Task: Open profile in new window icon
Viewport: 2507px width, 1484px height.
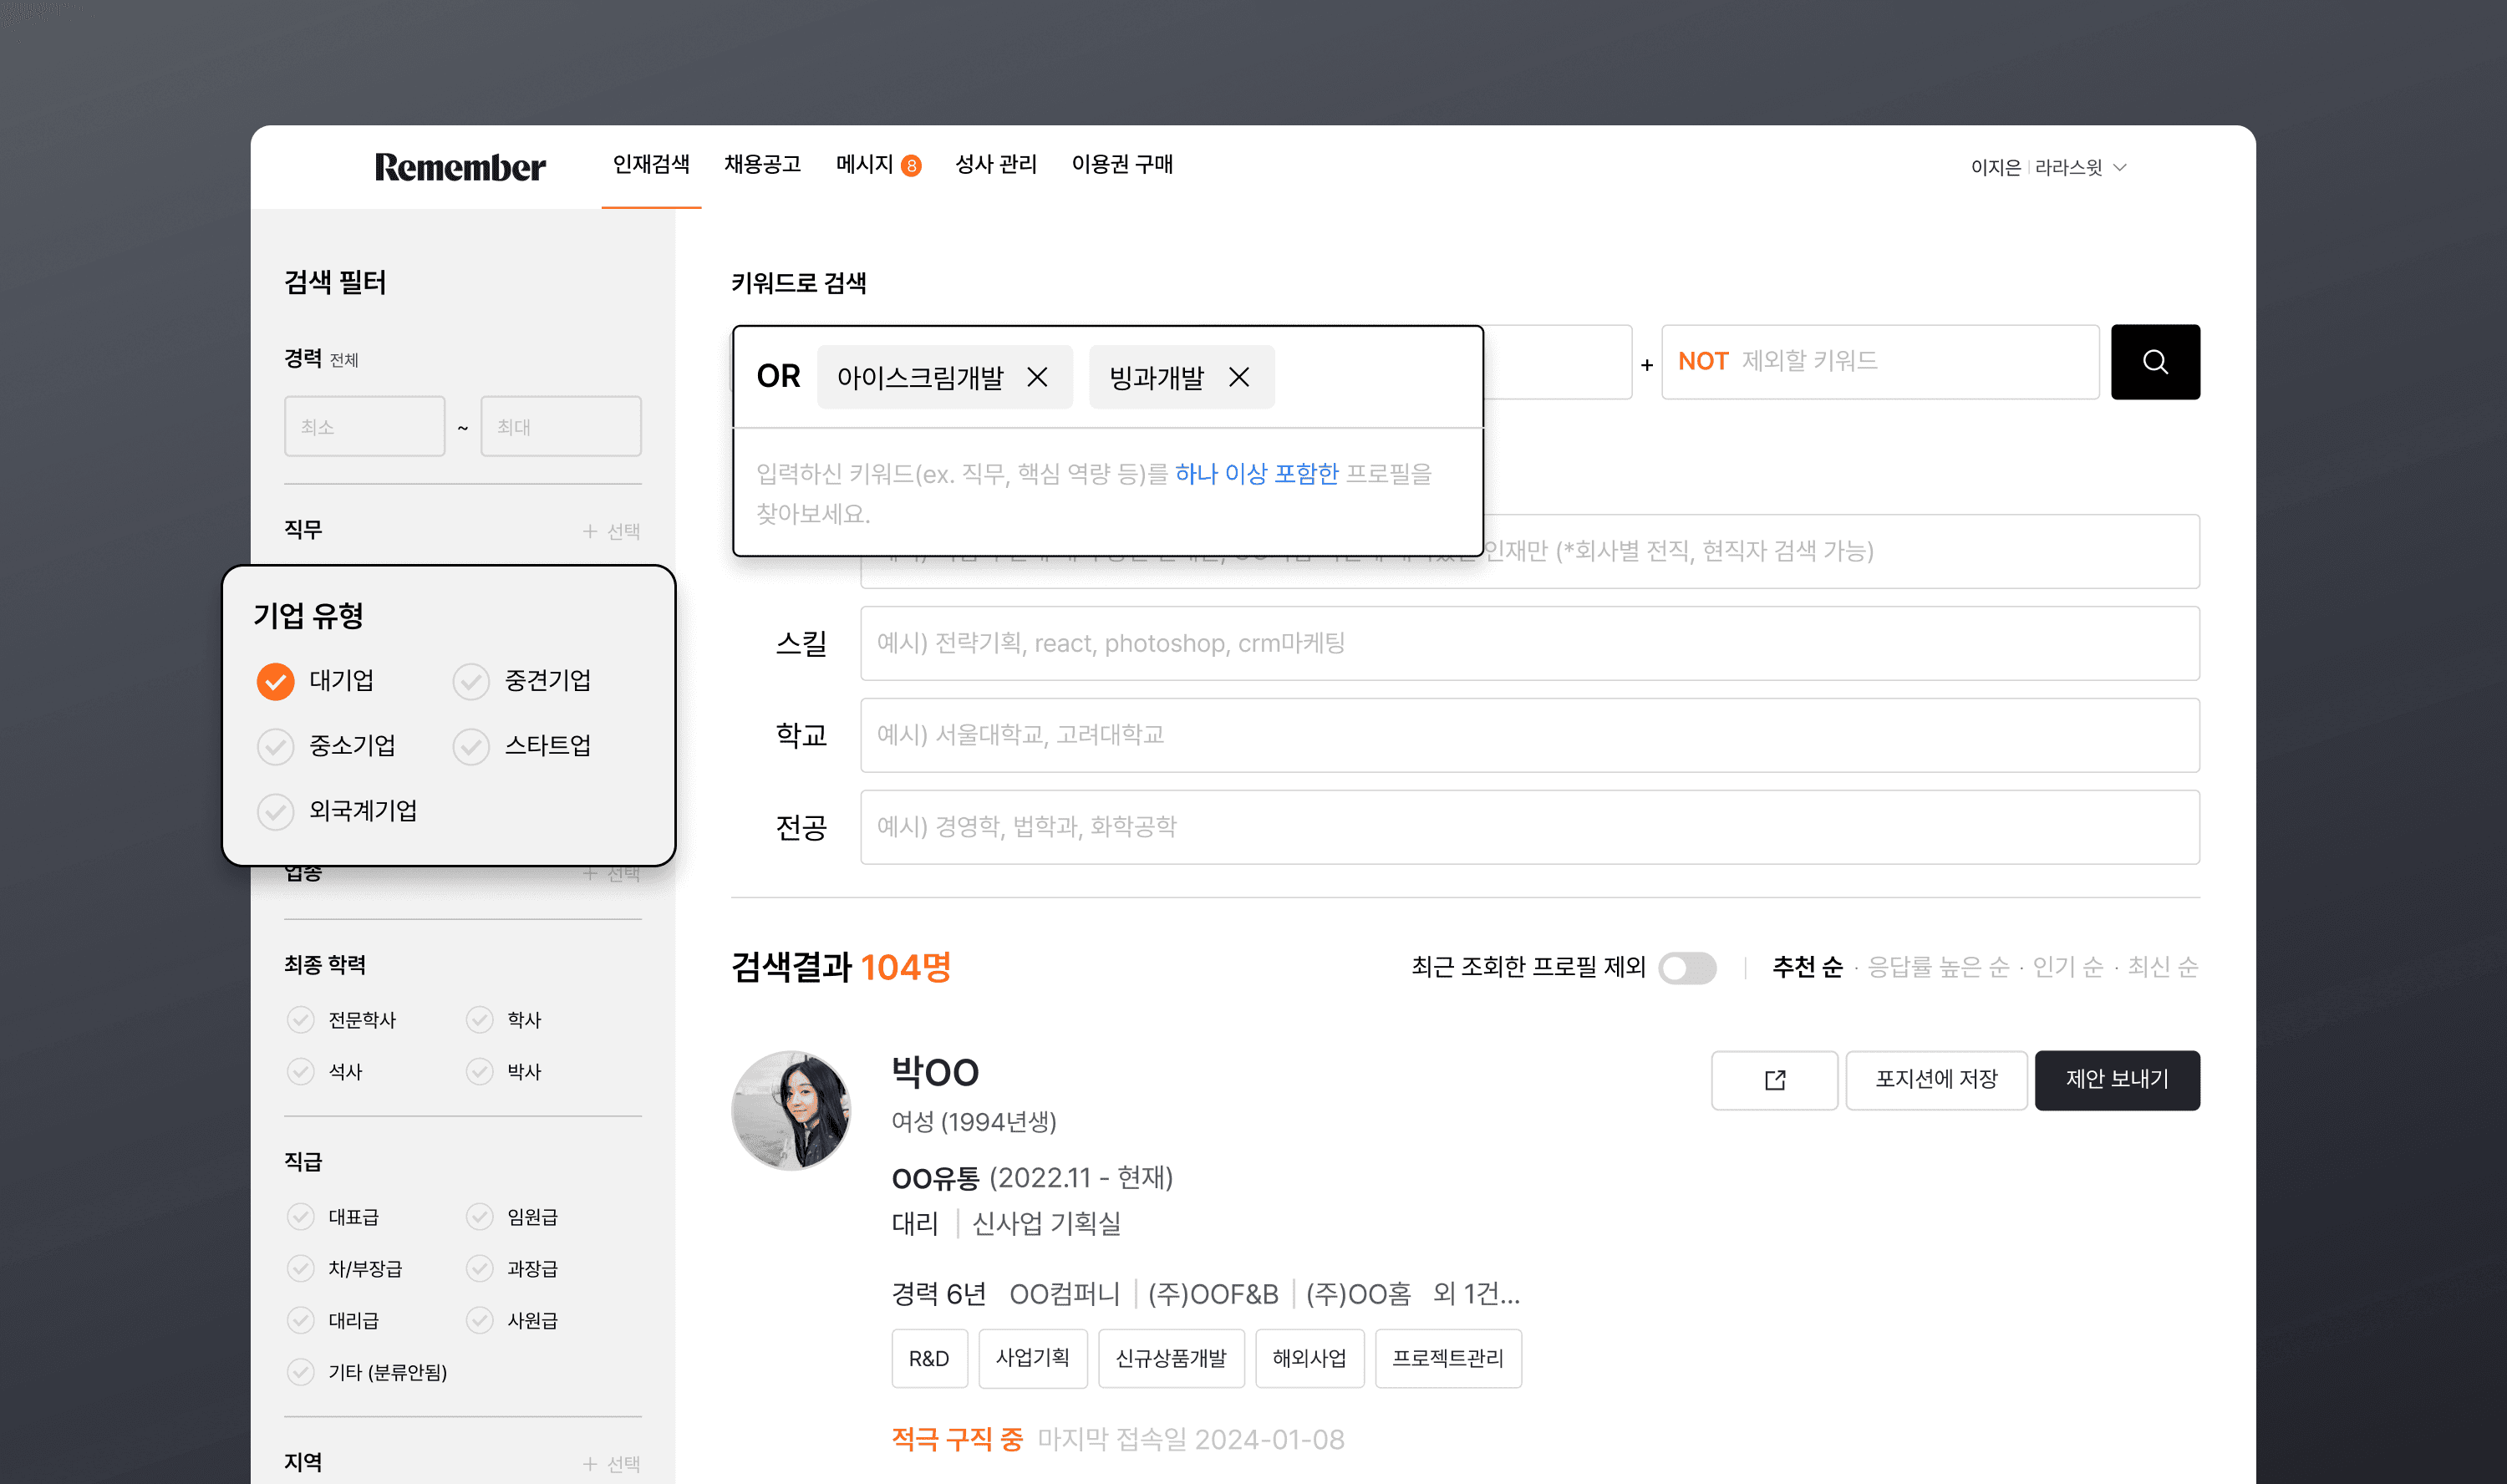Action: 1773,1080
